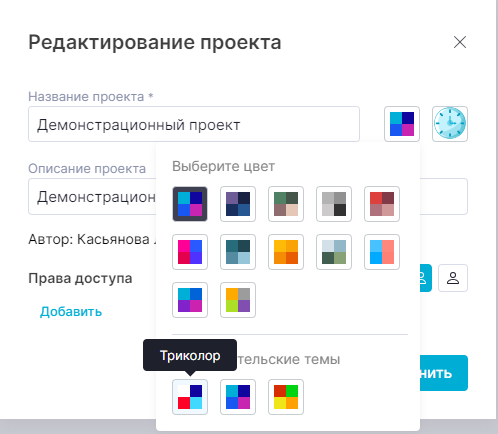Screen dimensions: 498x434
Task: Select the grayscale color theme
Action: pos(334,204)
